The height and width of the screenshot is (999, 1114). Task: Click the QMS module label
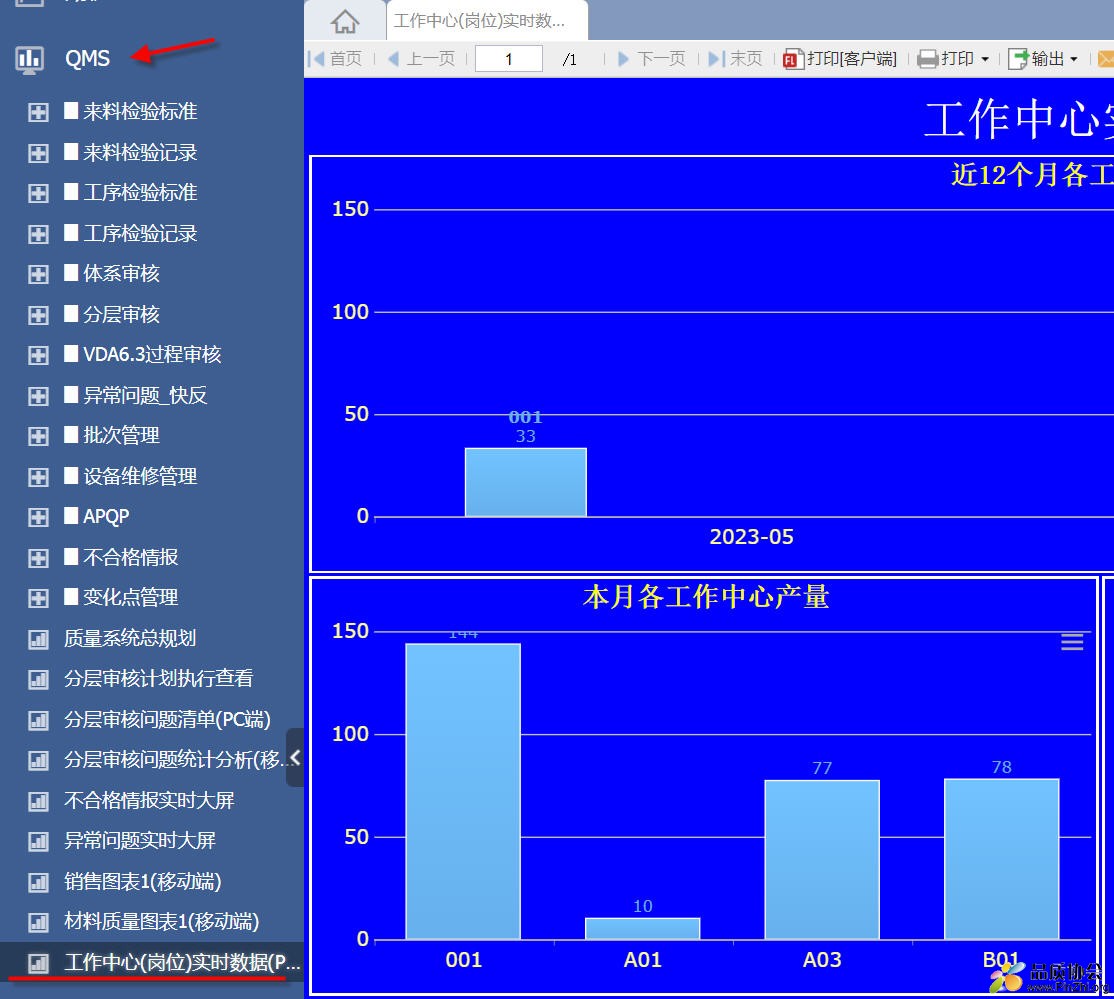(x=87, y=59)
